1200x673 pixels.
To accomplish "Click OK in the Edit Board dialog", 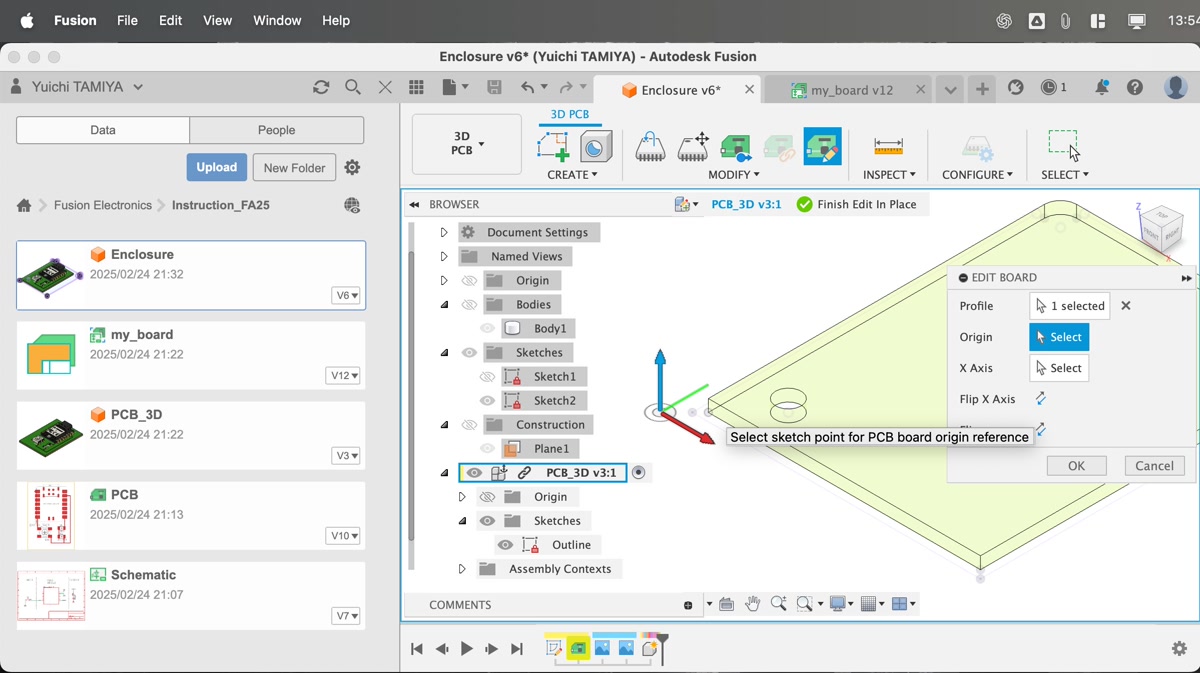I will 1076,466.
